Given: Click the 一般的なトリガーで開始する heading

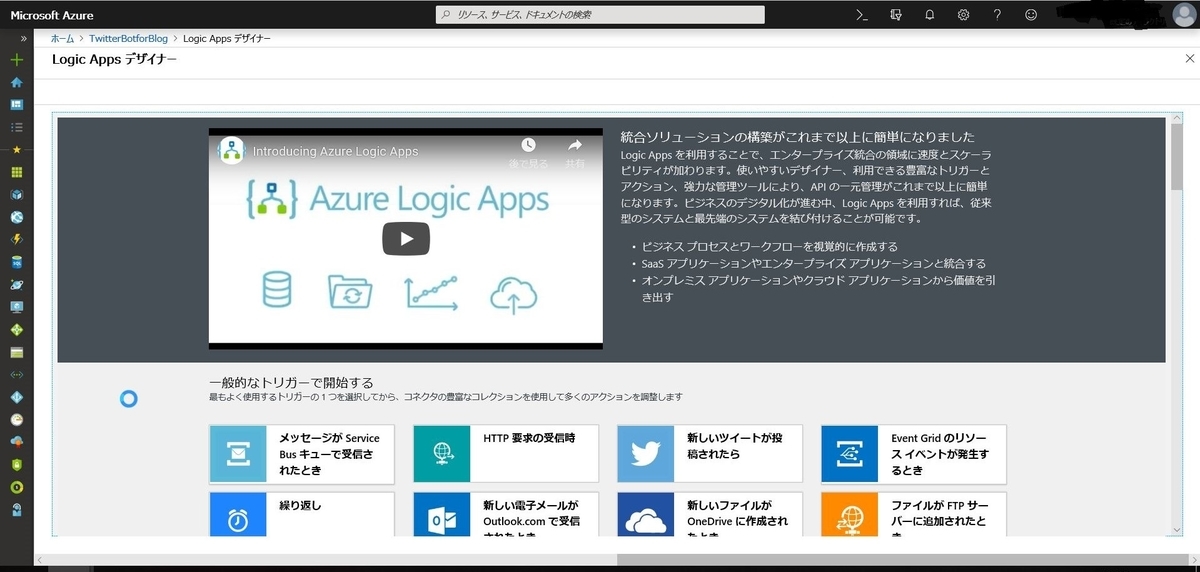Looking at the screenshot, I should click(x=291, y=382).
